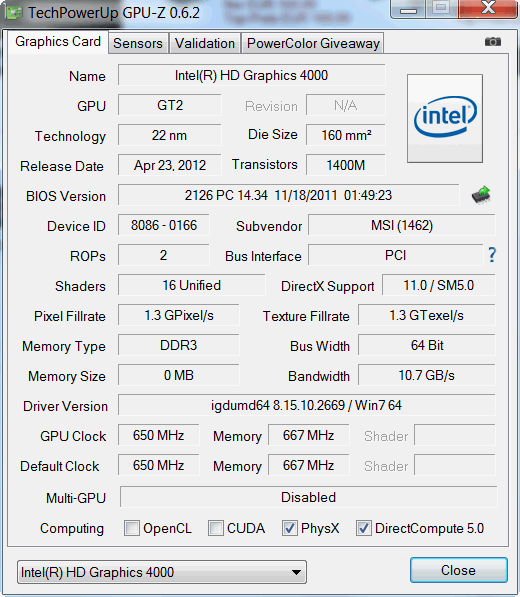Click the GPU-Z title bar app icon
Viewport: 520px width, 597px height.
[14, 13]
